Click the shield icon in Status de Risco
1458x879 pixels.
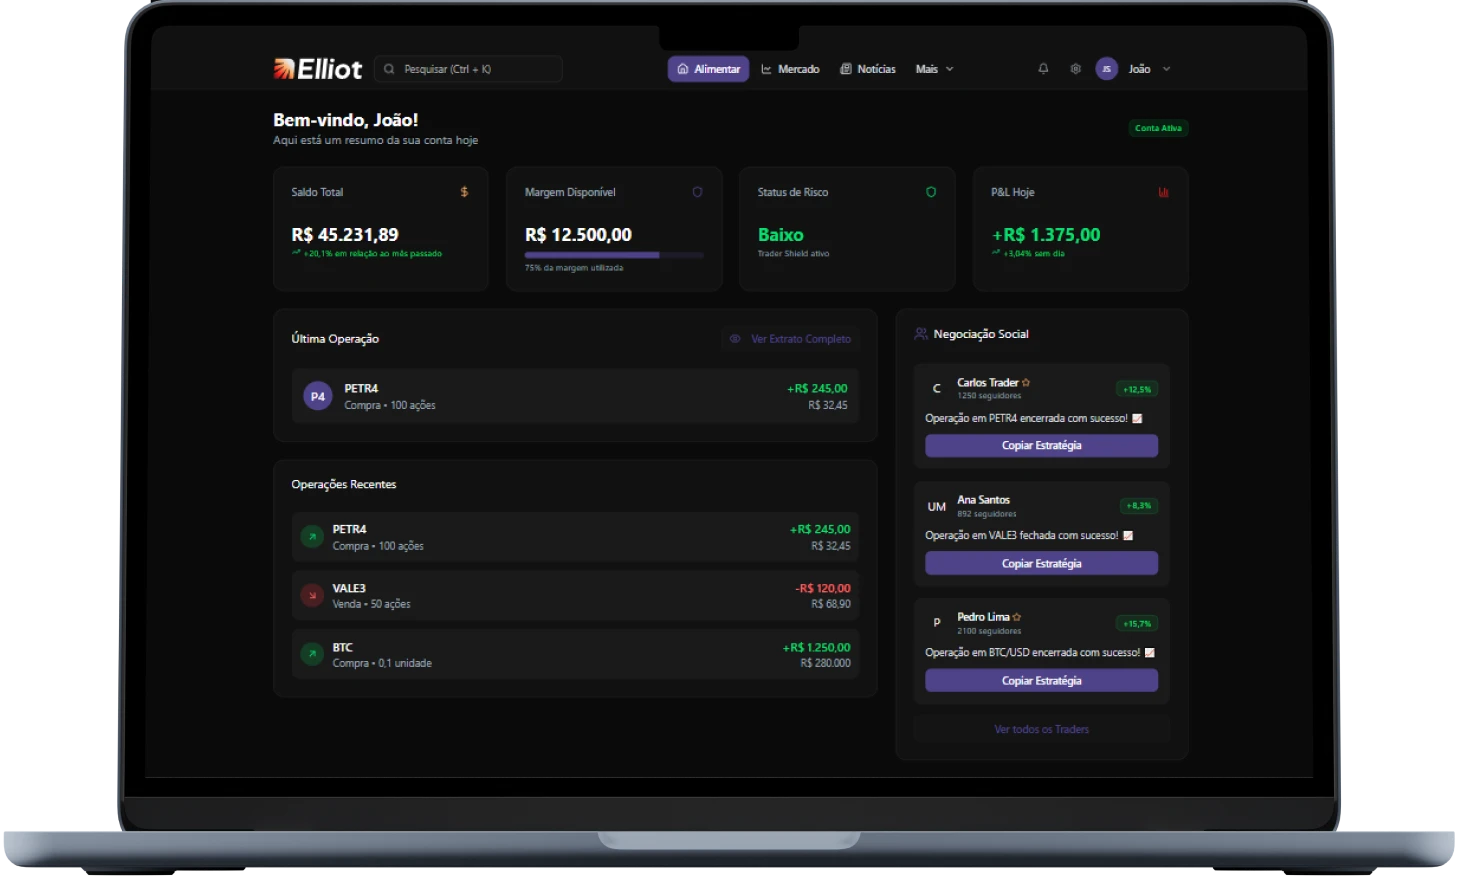pyautogui.click(x=931, y=192)
